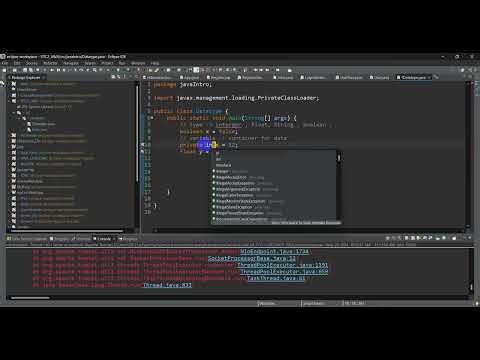
Task: Open the Source menu
Action: pyautogui.click(x=32, y=63)
